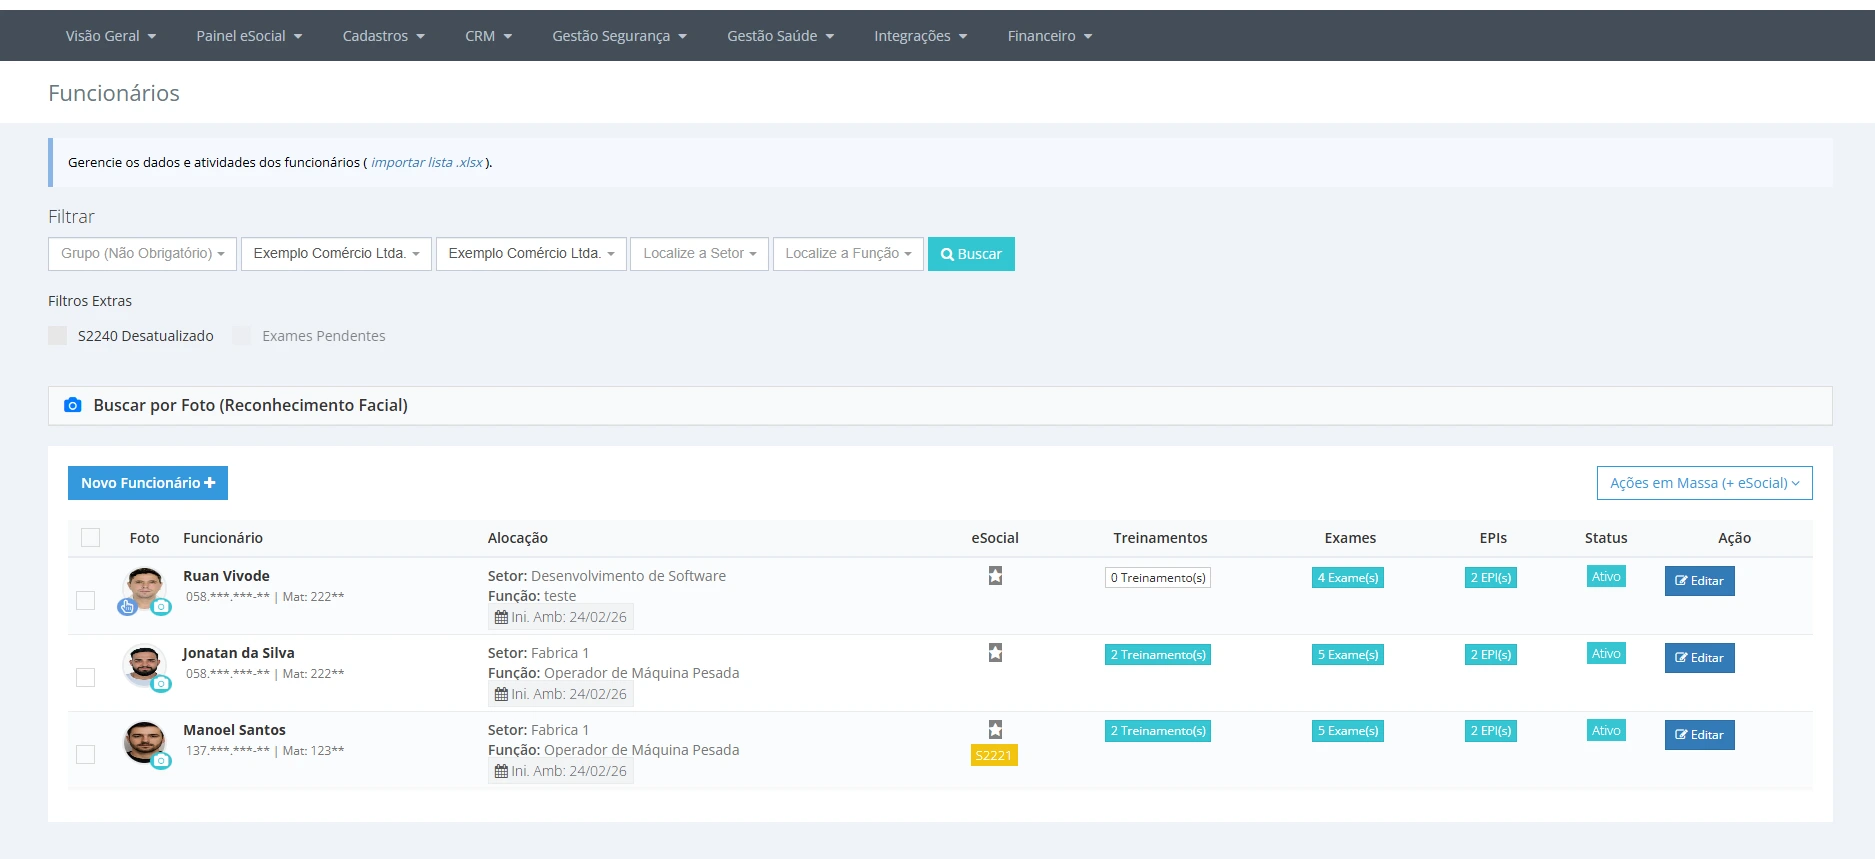Click the eSocial star icon for Jonatan da Silva
This screenshot has height=859, width=1875.
pos(995,653)
